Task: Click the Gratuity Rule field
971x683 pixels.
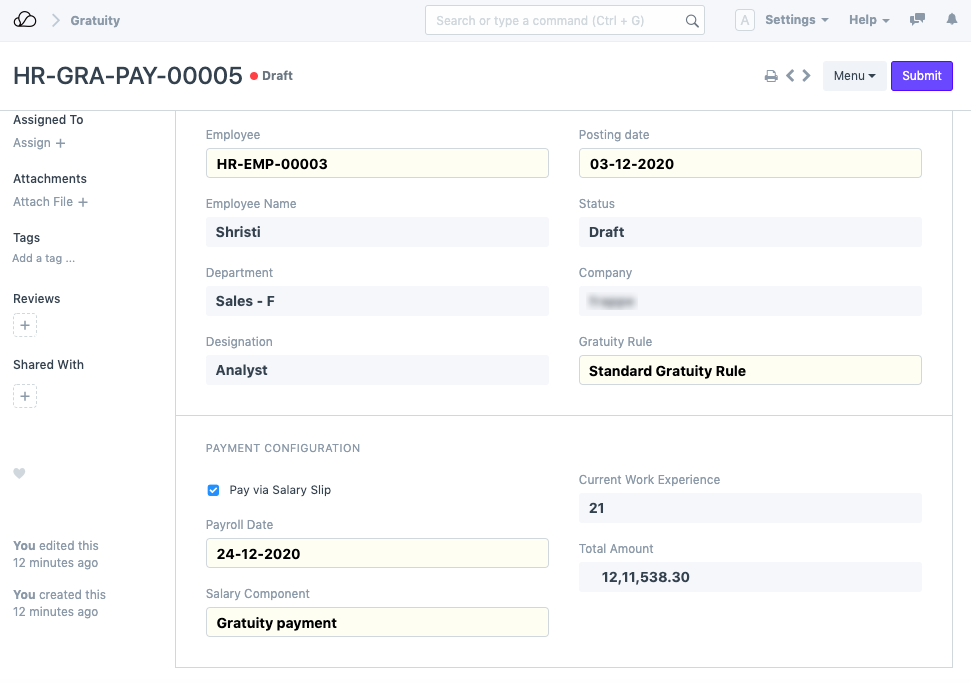Action: click(x=749, y=371)
